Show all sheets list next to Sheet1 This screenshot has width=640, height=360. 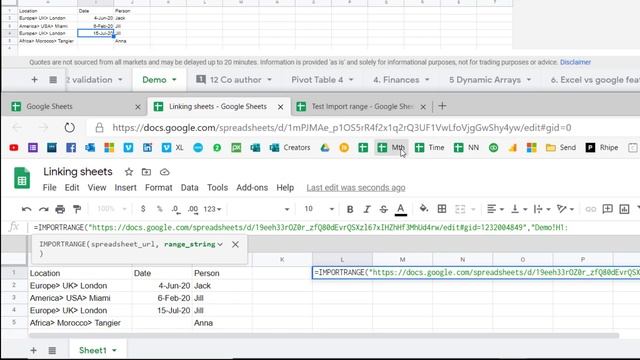(52, 351)
